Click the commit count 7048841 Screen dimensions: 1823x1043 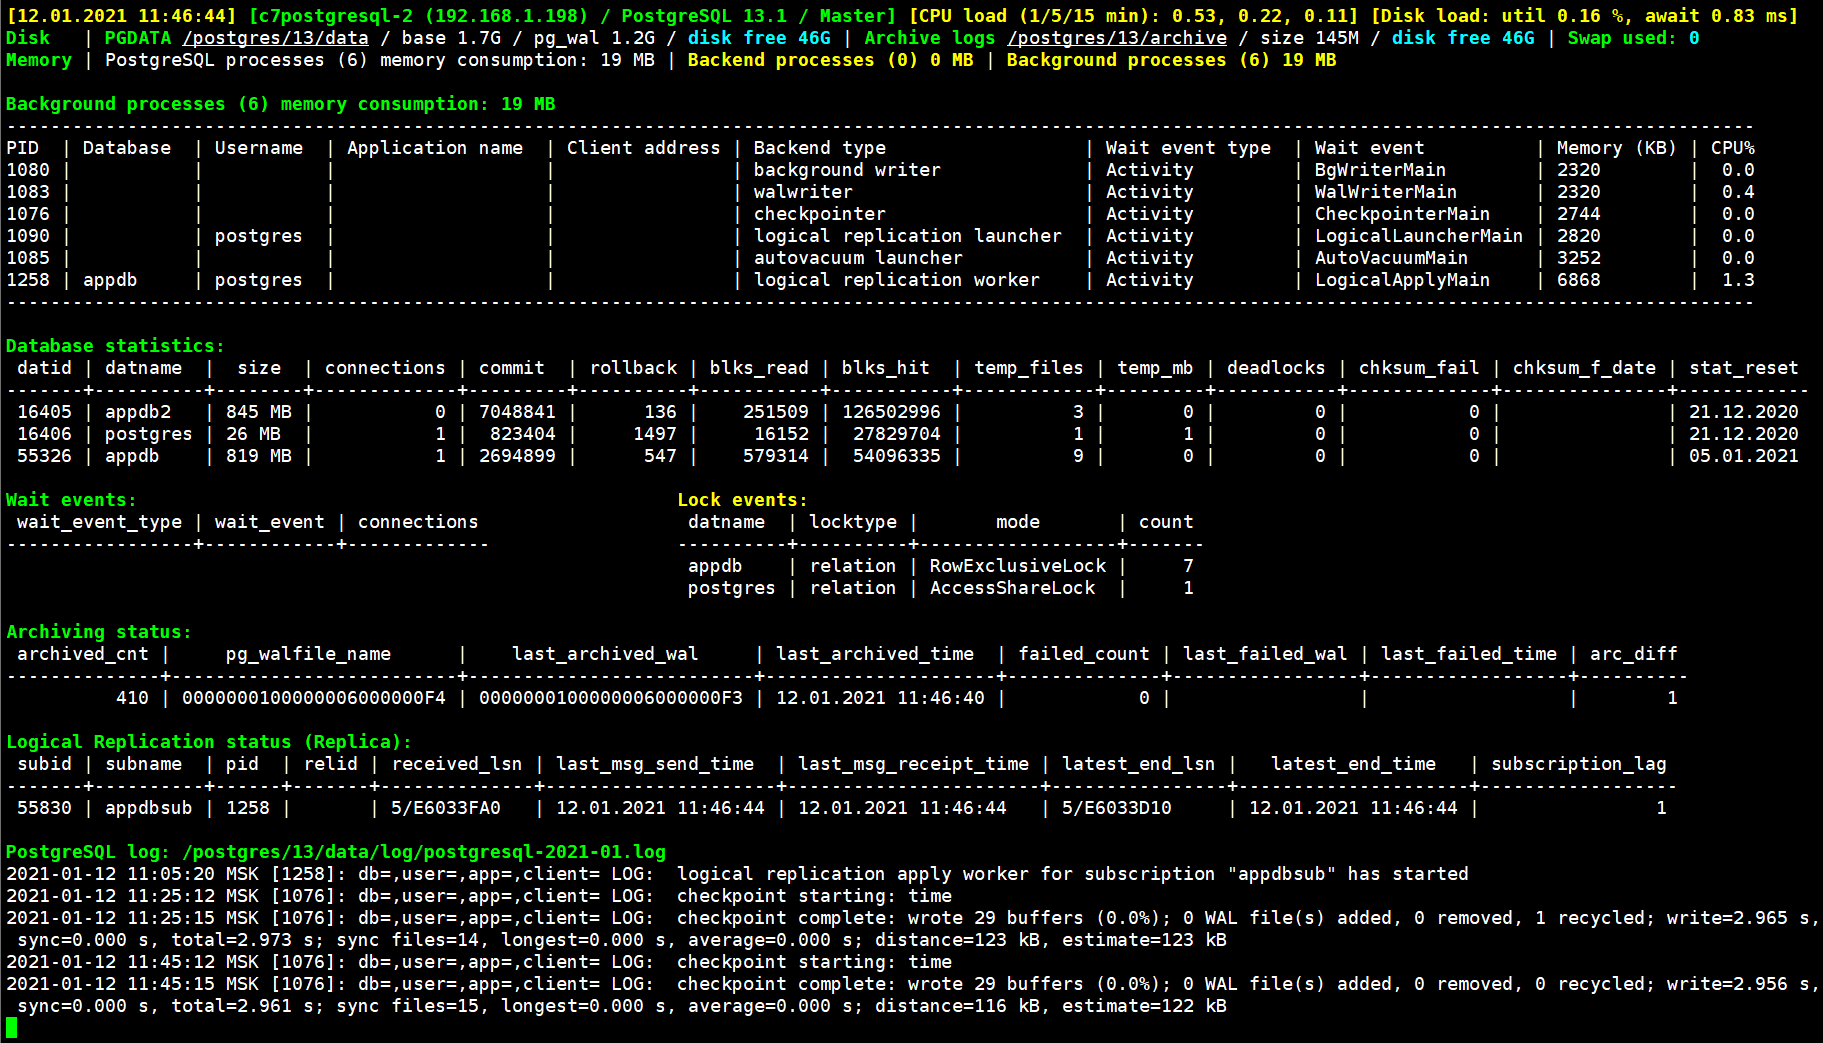[x=517, y=412]
